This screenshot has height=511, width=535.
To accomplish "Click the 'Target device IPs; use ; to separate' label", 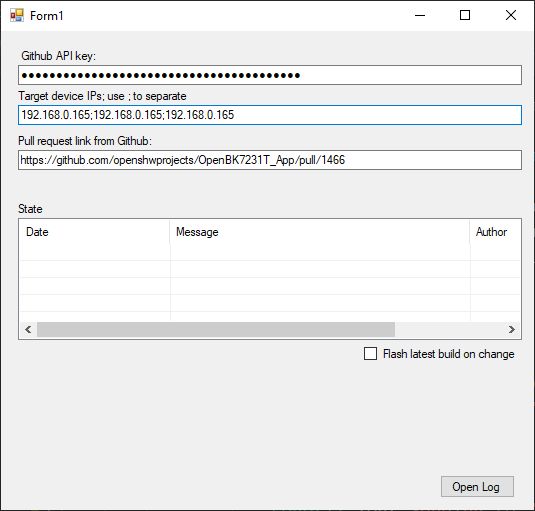I will point(102,96).
